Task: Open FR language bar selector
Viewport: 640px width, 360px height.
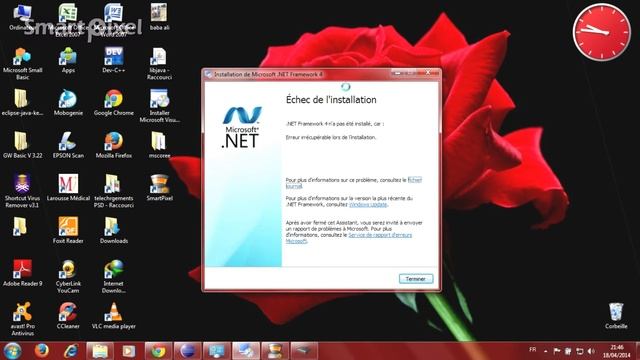Action: (533, 350)
